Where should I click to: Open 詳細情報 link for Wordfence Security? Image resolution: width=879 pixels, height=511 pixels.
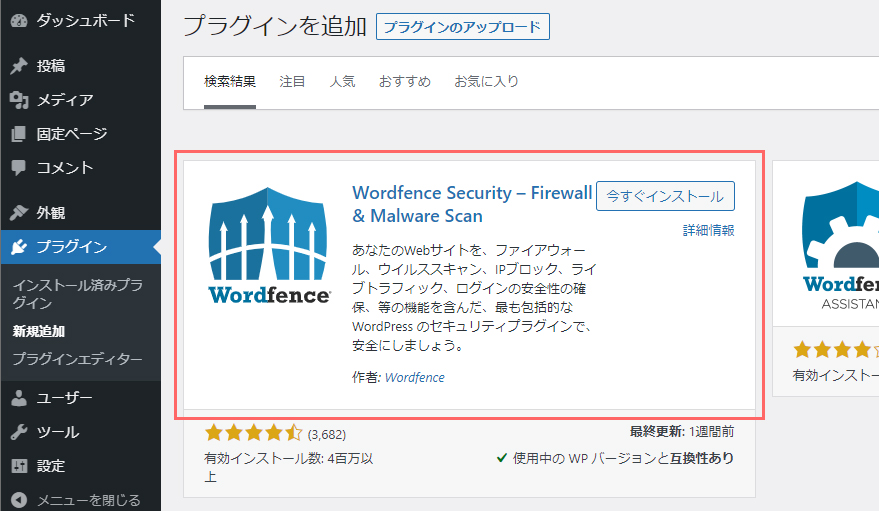point(709,230)
